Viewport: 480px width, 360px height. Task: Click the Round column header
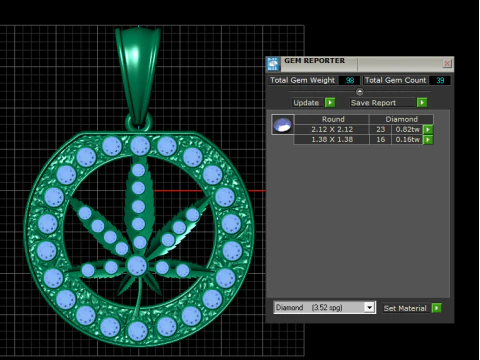click(333, 119)
